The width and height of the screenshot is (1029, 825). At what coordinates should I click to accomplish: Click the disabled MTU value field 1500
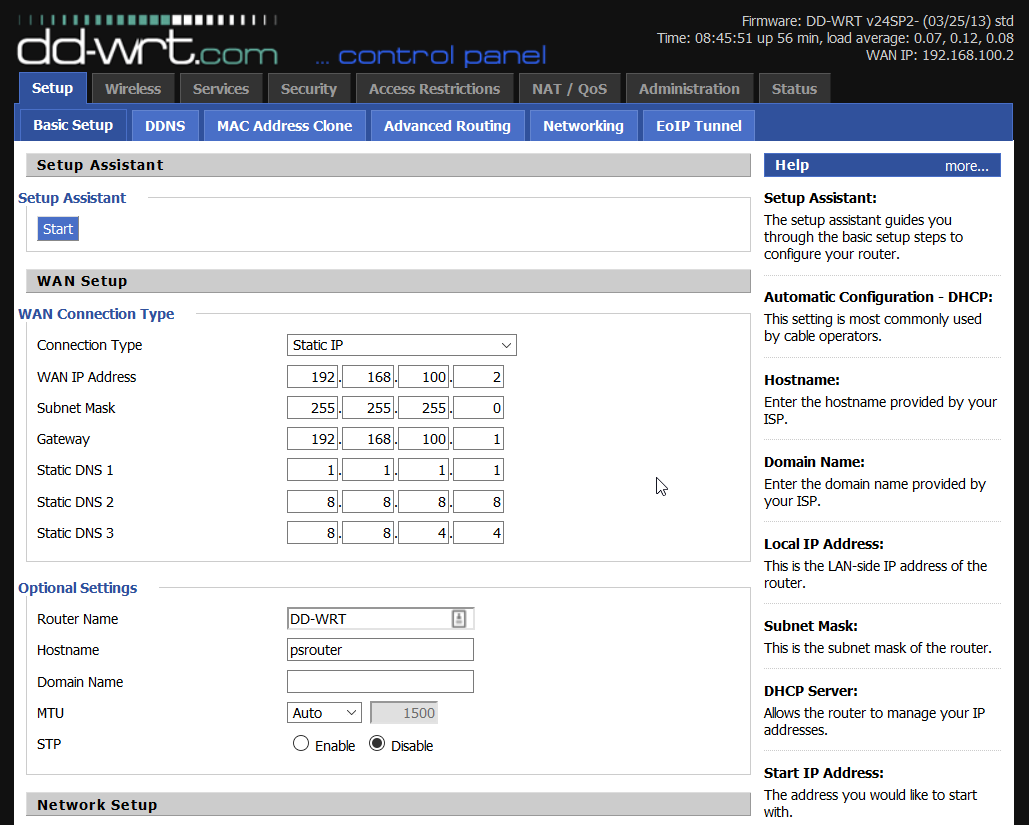(404, 713)
